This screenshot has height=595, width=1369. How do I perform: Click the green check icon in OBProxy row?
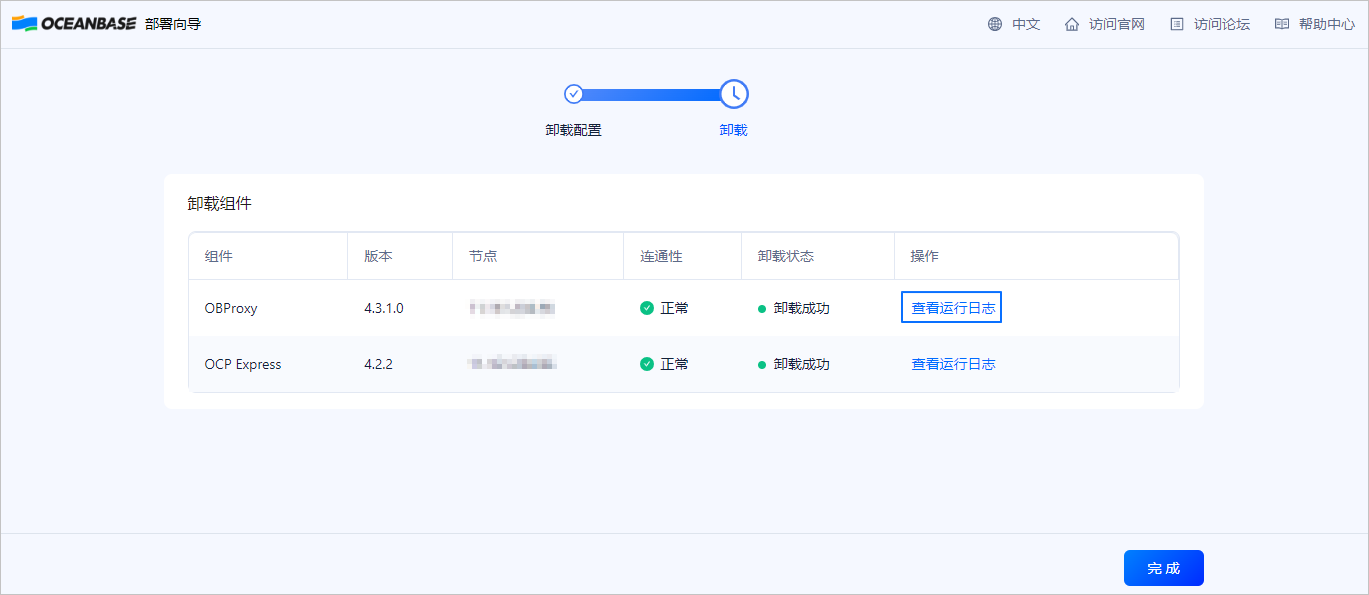click(647, 308)
